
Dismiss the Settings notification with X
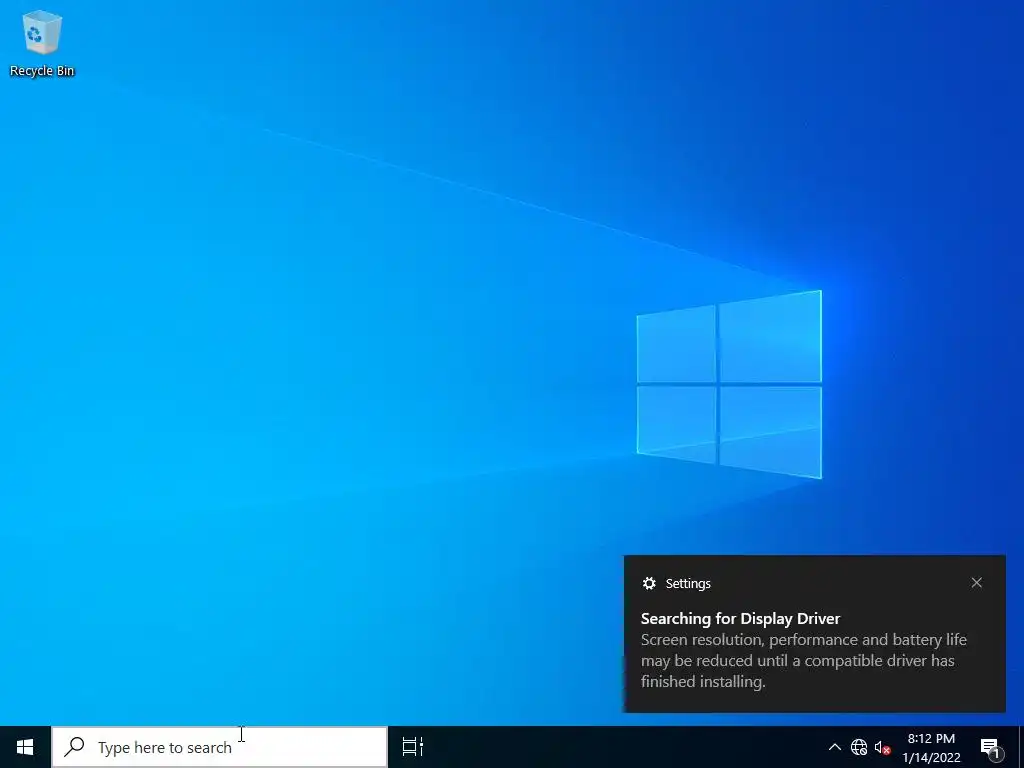976,583
